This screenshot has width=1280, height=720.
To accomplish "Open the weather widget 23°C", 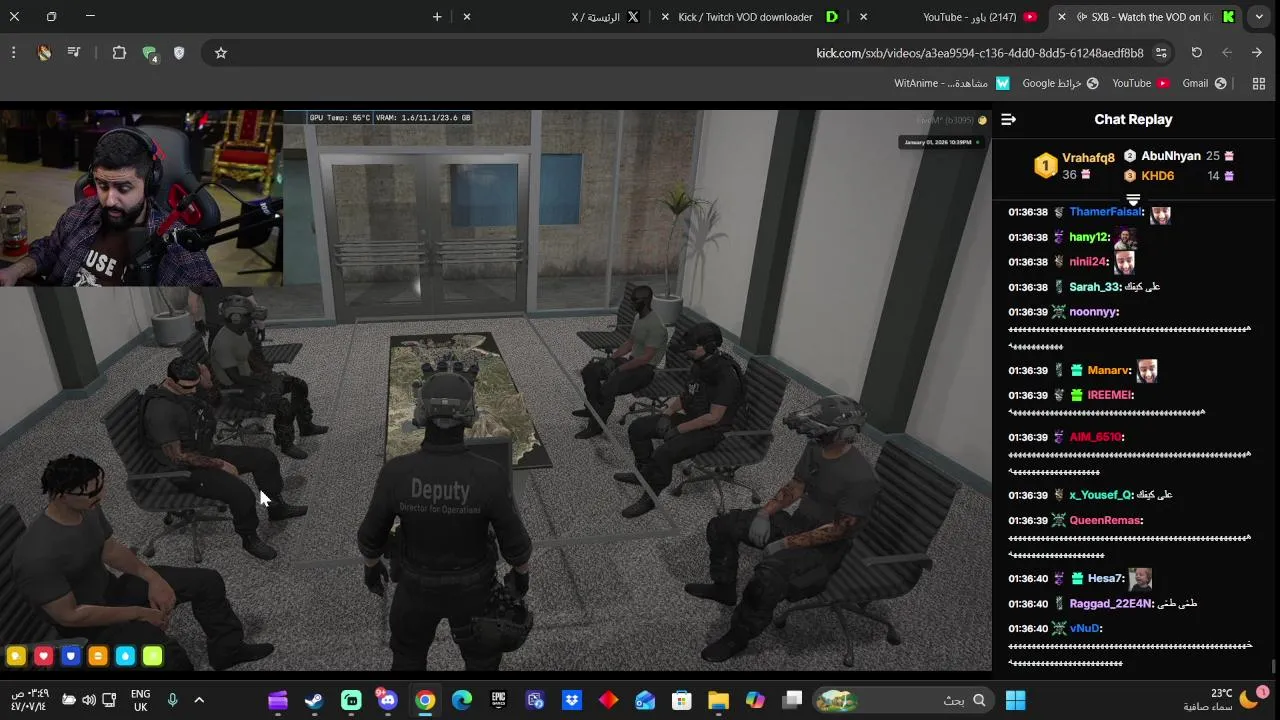I will pyautogui.click(x=1225, y=699).
